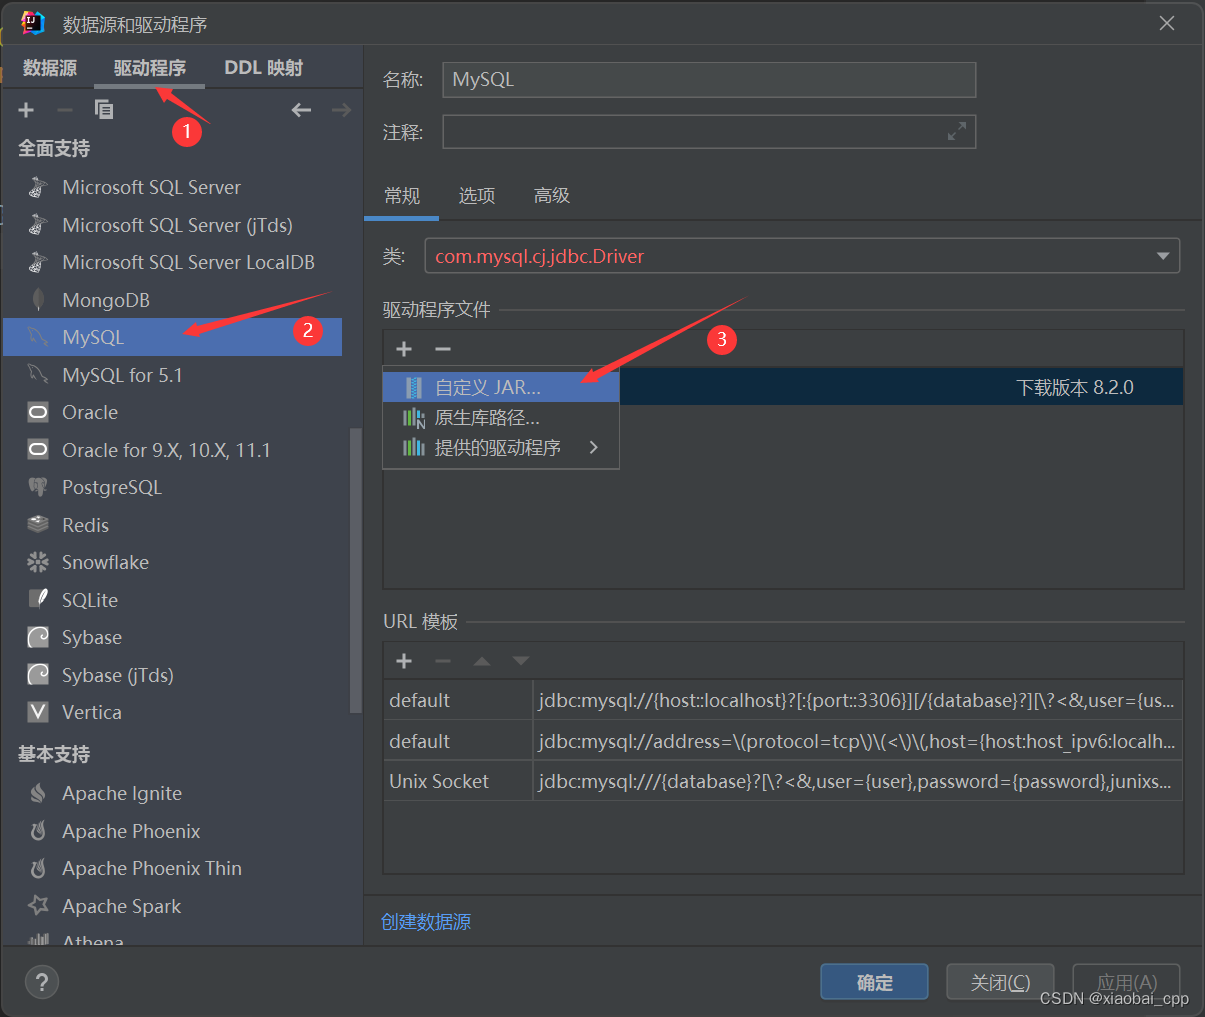This screenshot has height=1017, width=1205.
Task: Select Sybase (jTds) driver
Action: pyautogui.click(x=118, y=675)
